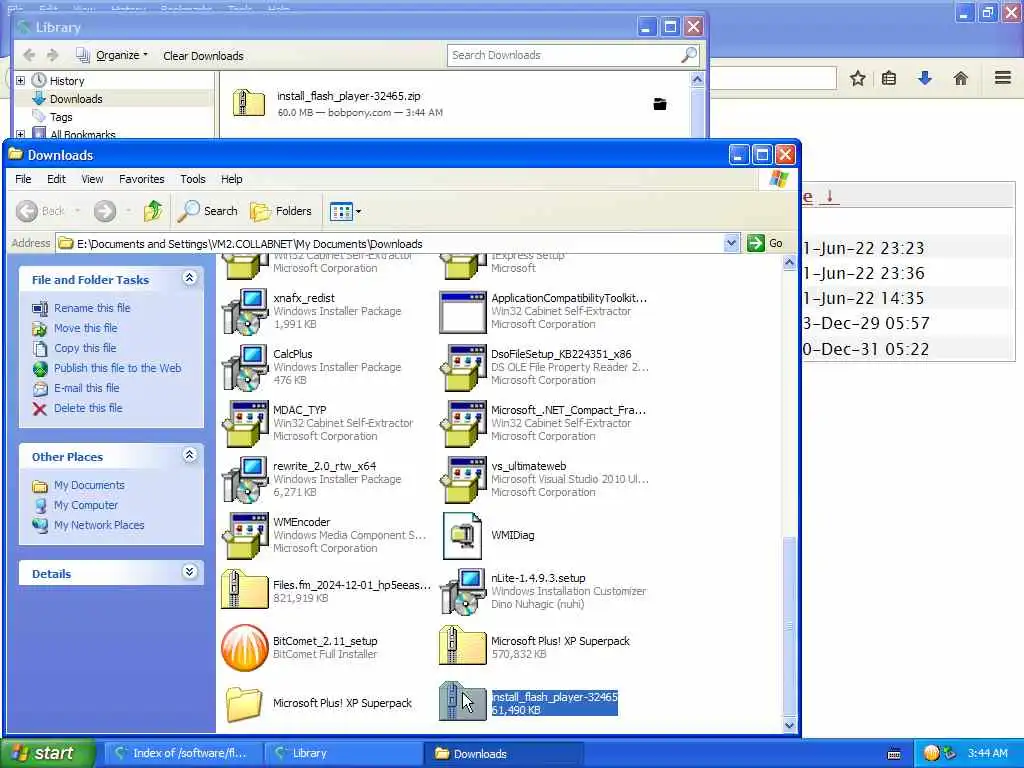Screen dimensions: 1024x768
Task: Select the WMIDiag file icon
Action: coord(462,536)
